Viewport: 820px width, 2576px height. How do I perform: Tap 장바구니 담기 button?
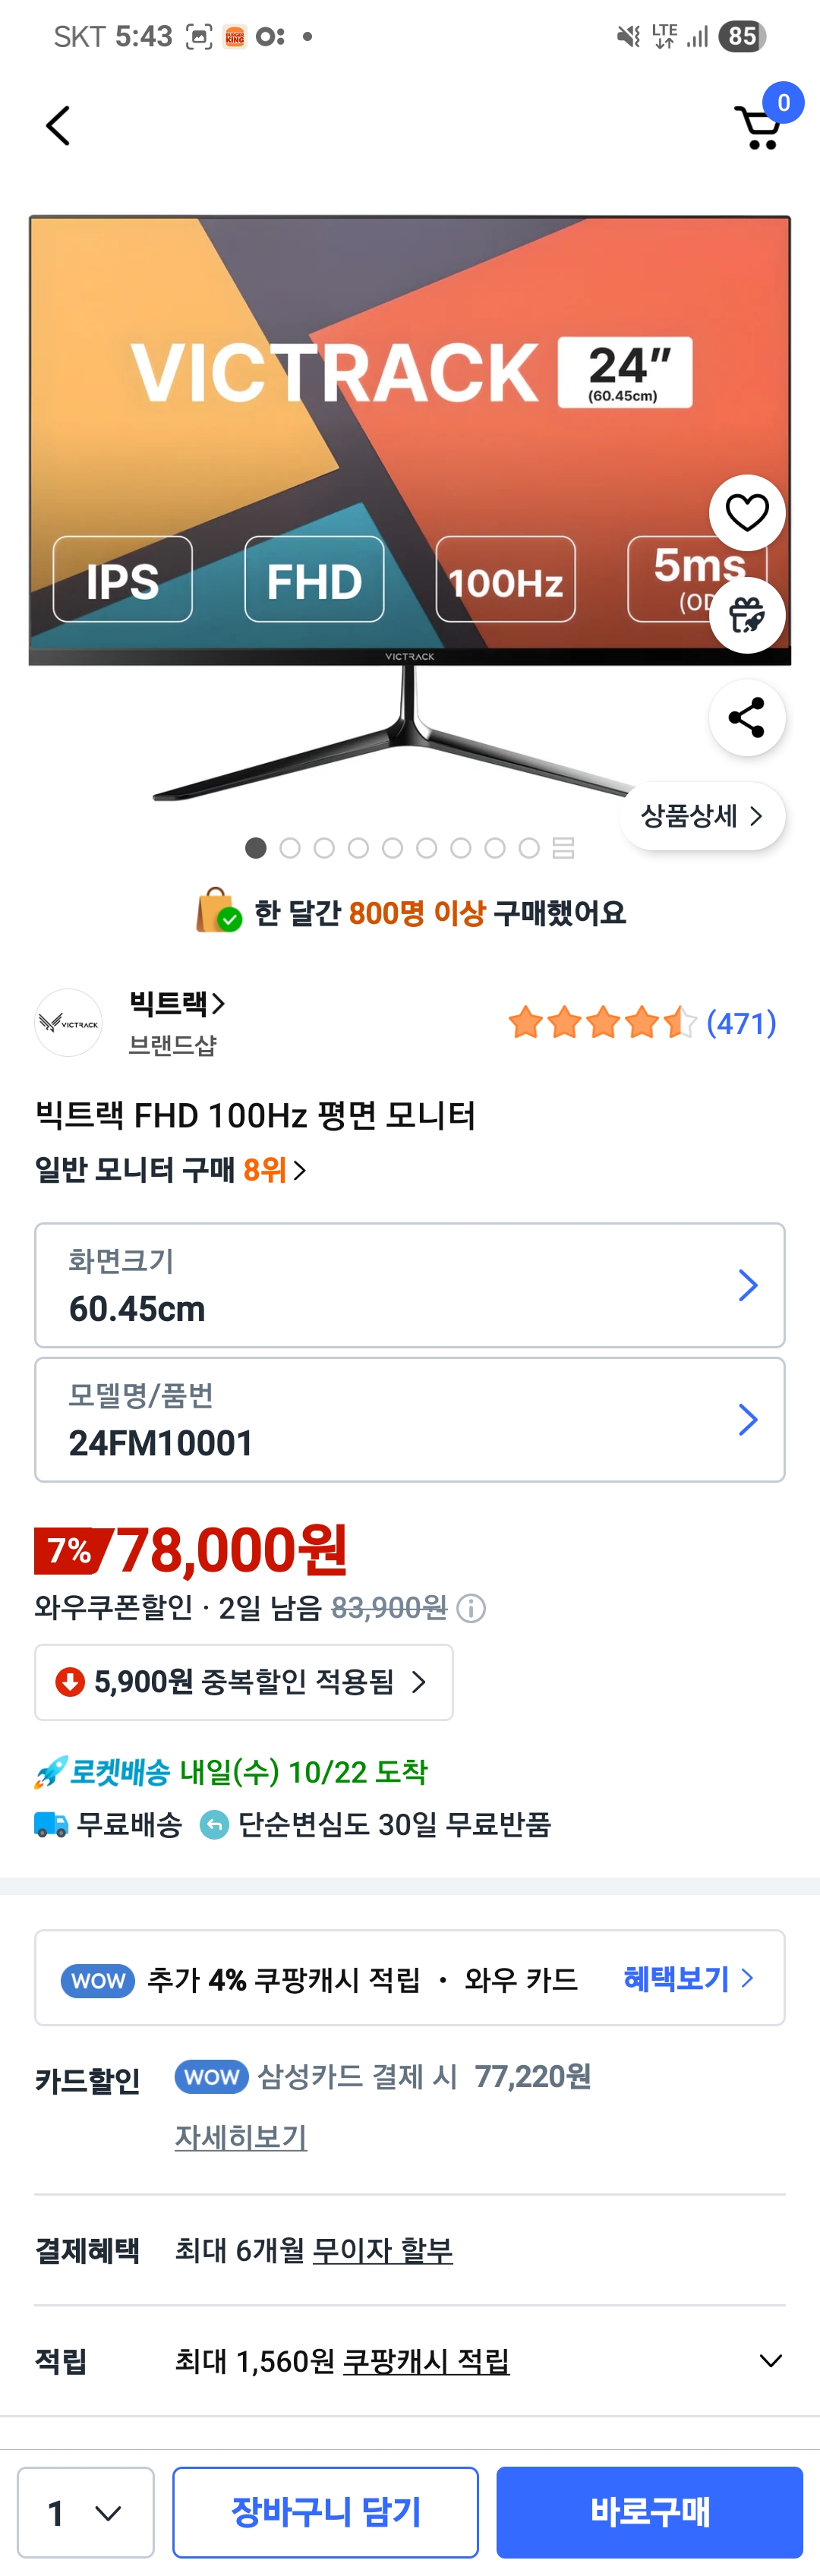(325, 2512)
